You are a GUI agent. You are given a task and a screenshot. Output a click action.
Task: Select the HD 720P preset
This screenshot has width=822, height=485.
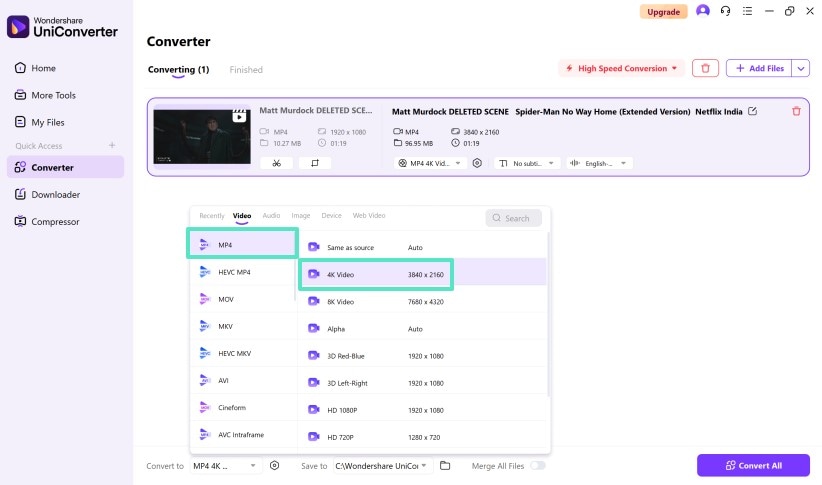pyautogui.click(x=422, y=437)
